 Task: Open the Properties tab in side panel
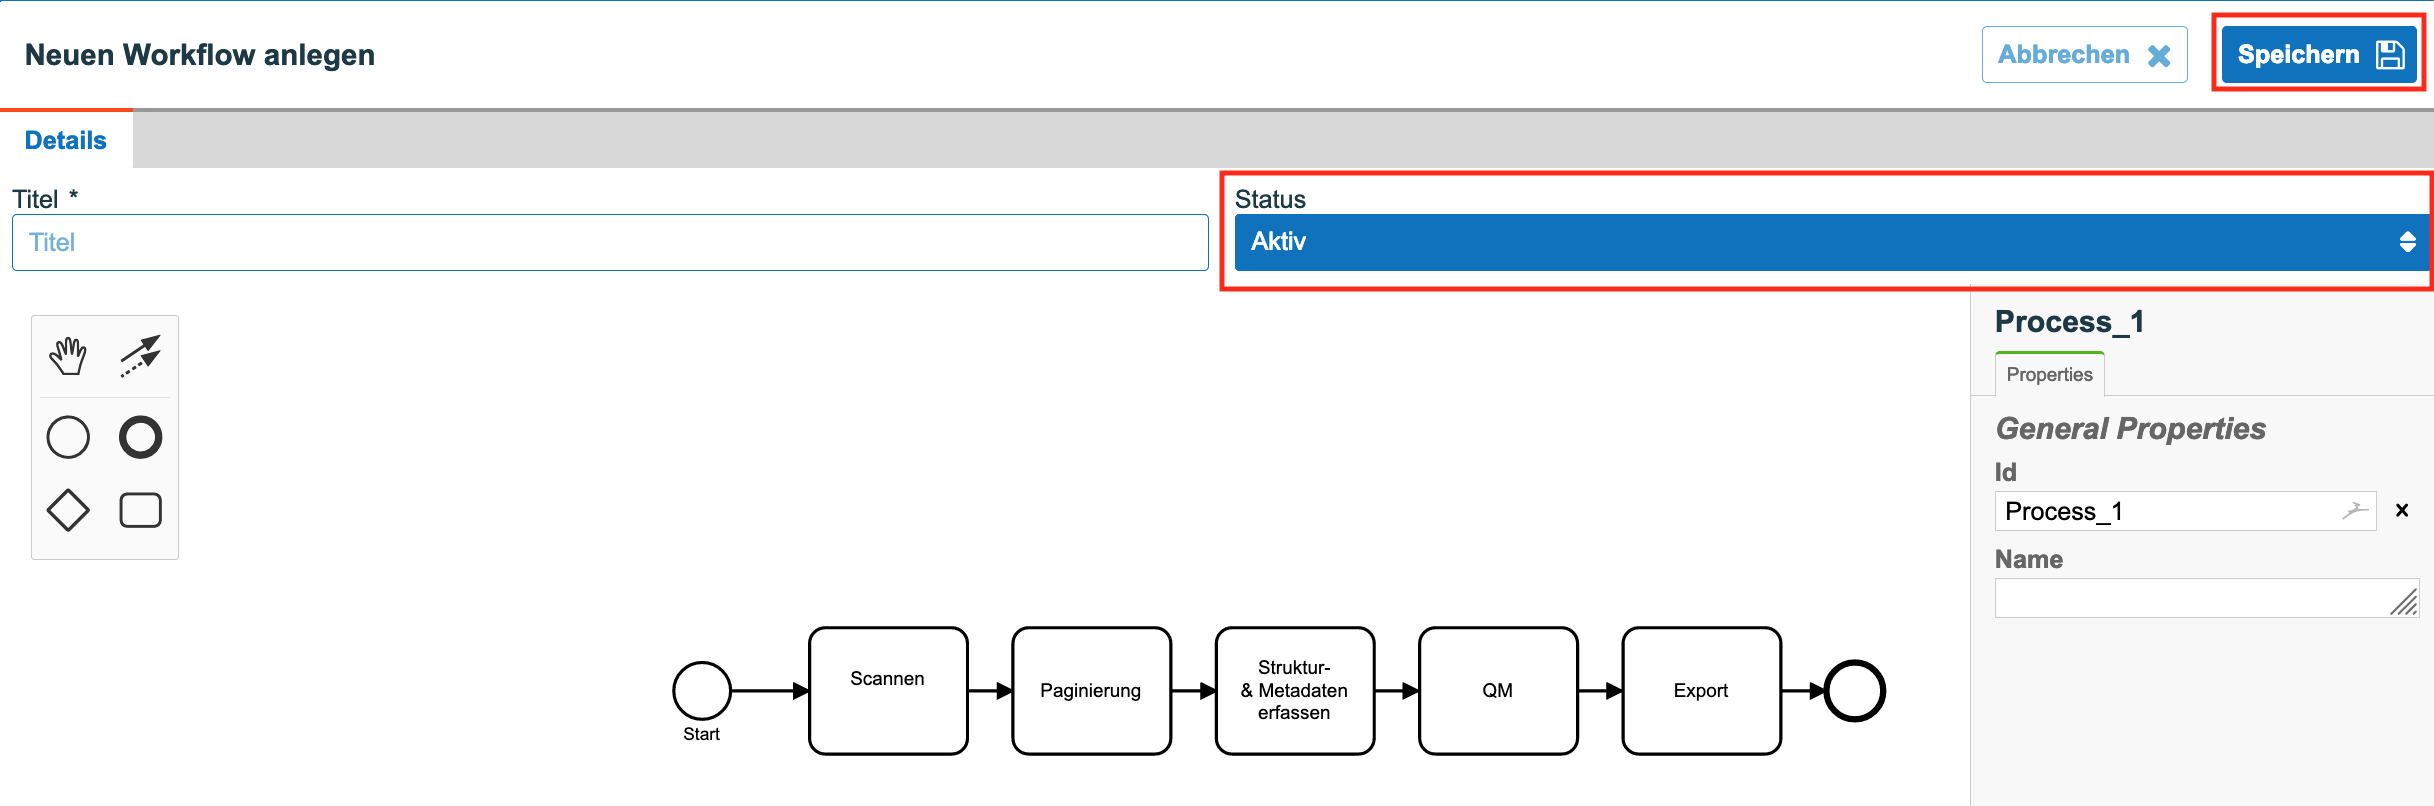click(x=2049, y=374)
